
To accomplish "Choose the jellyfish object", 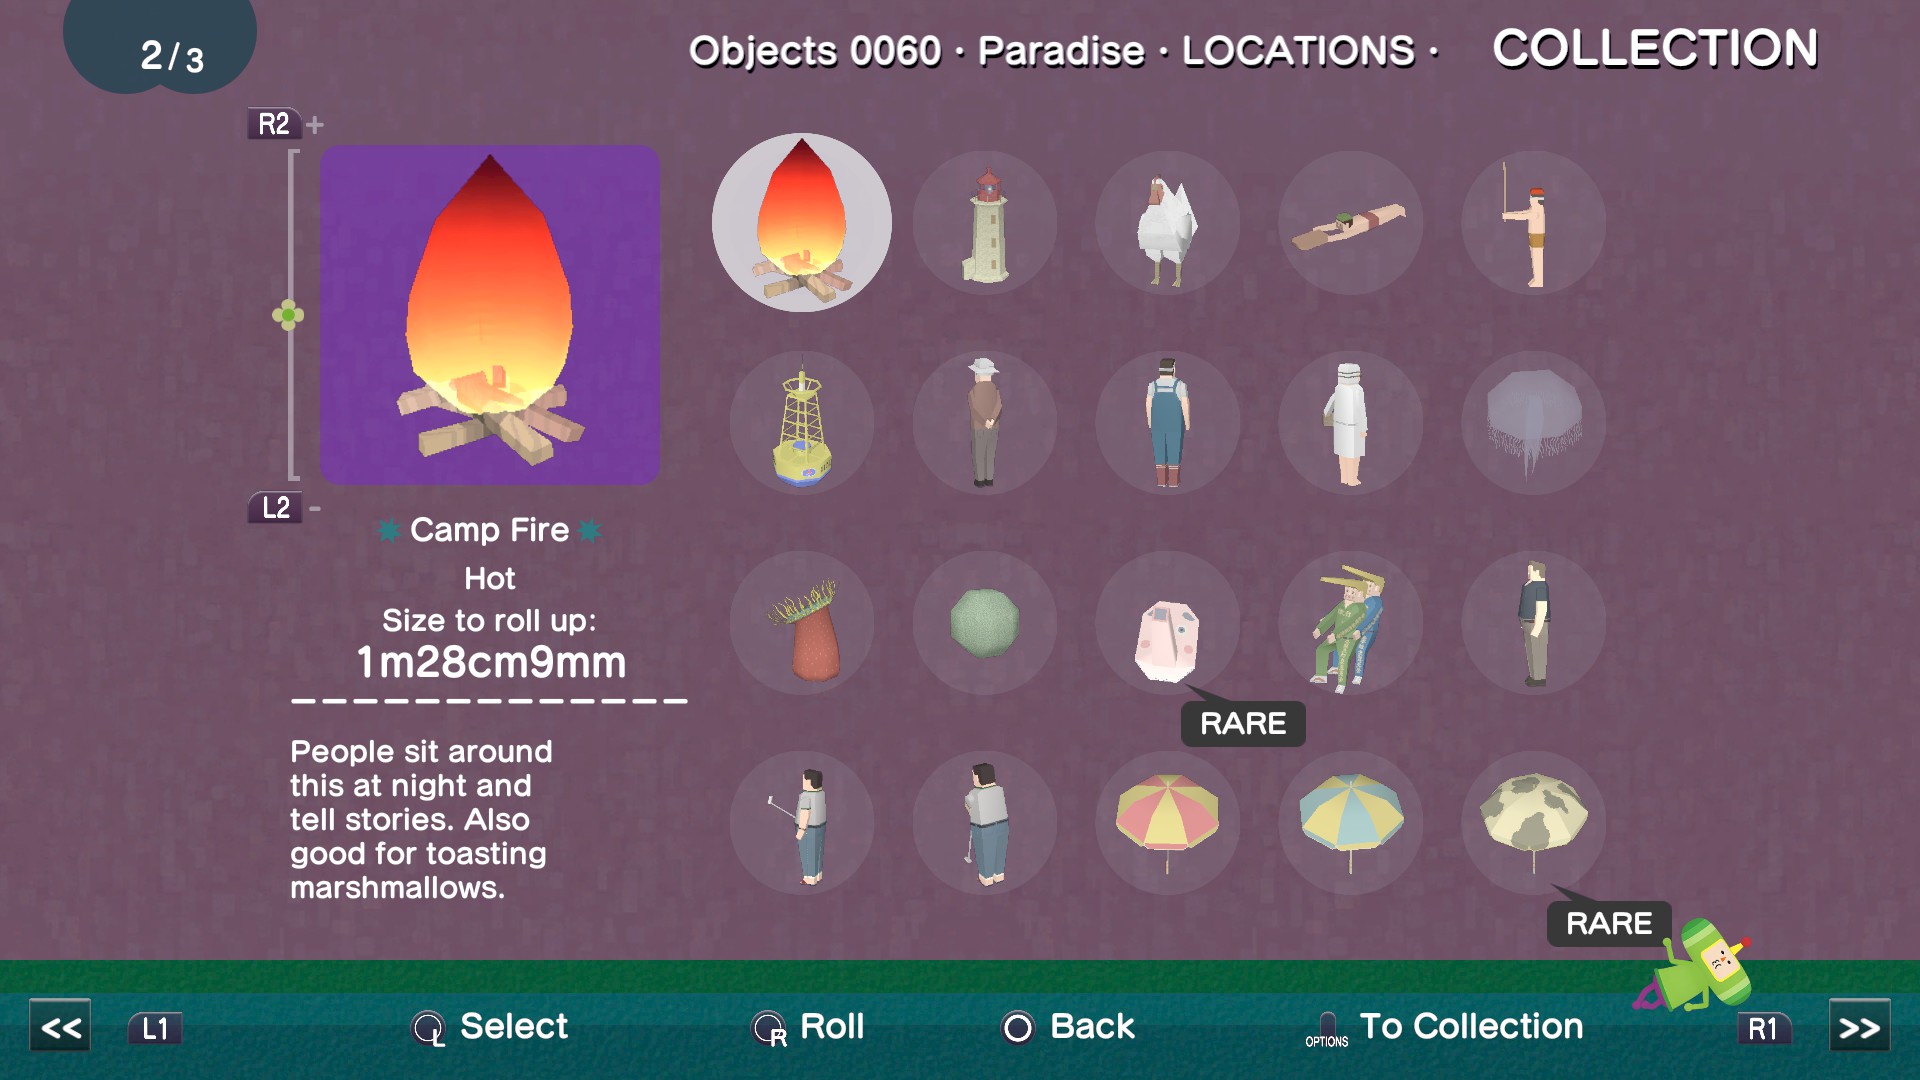I will [x=1533, y=423].
